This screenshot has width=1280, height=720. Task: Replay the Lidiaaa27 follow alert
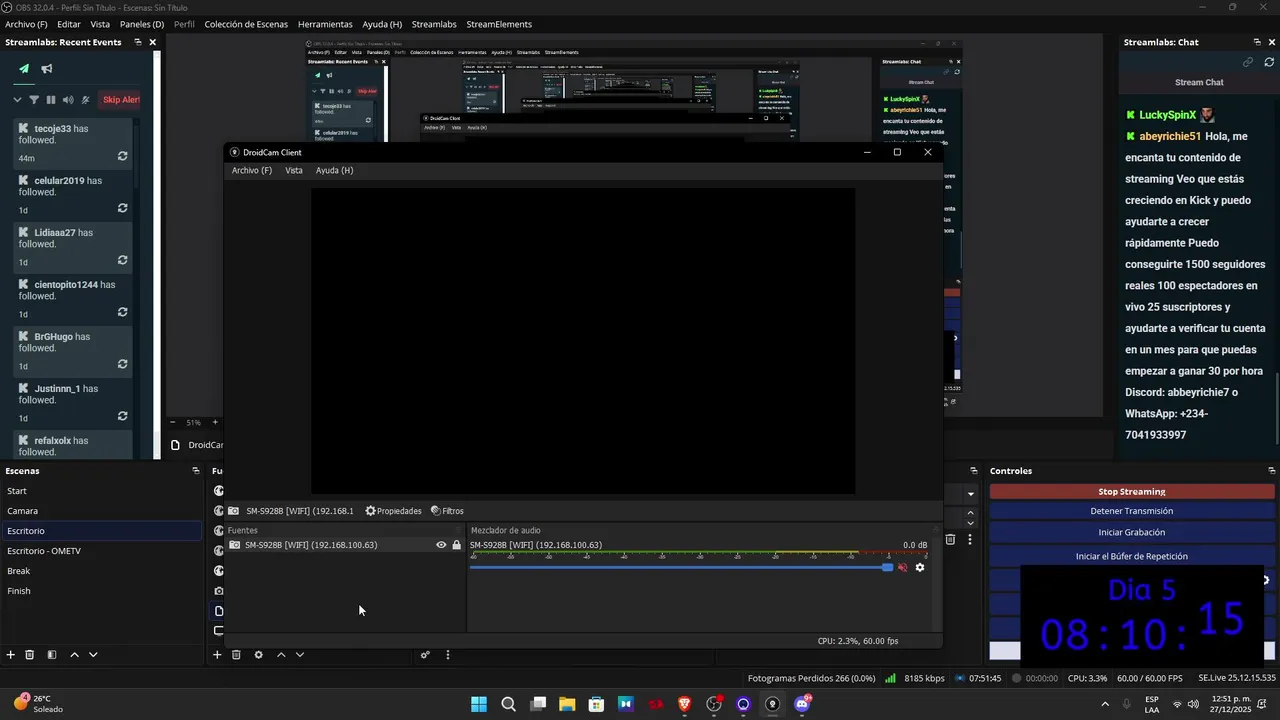(x=122, y=260)
